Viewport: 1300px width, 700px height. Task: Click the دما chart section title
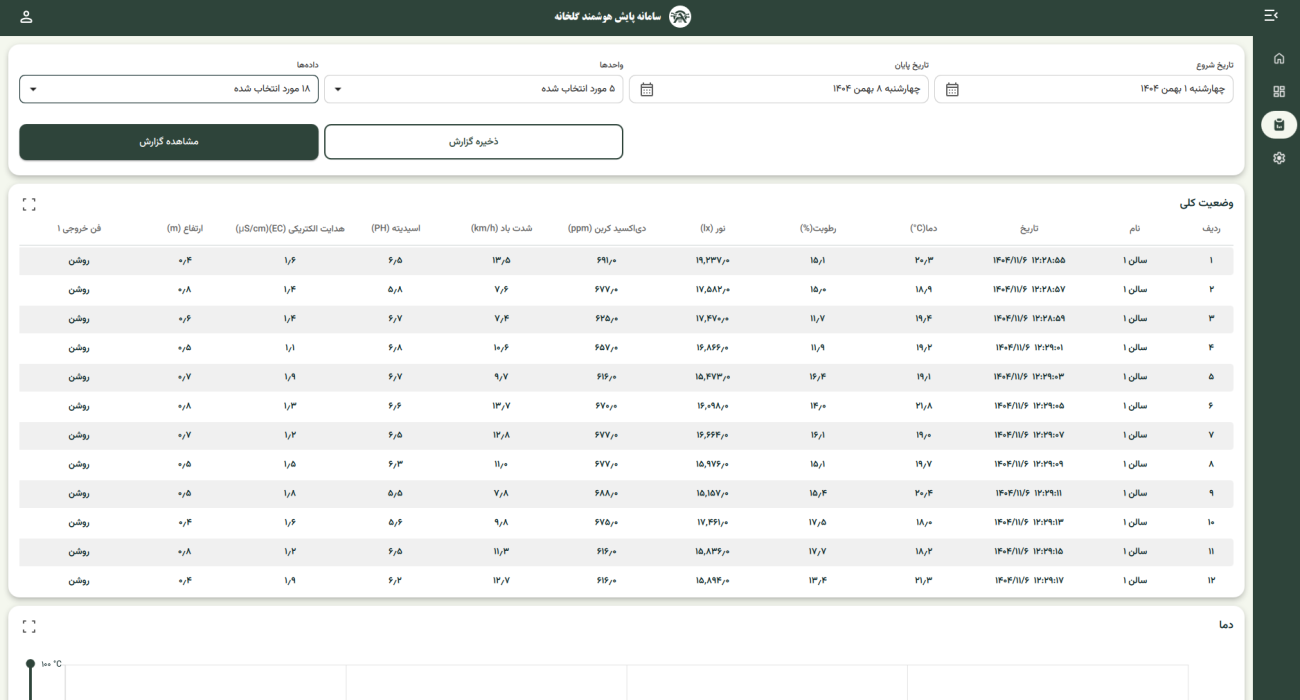tap(1226, 625)
